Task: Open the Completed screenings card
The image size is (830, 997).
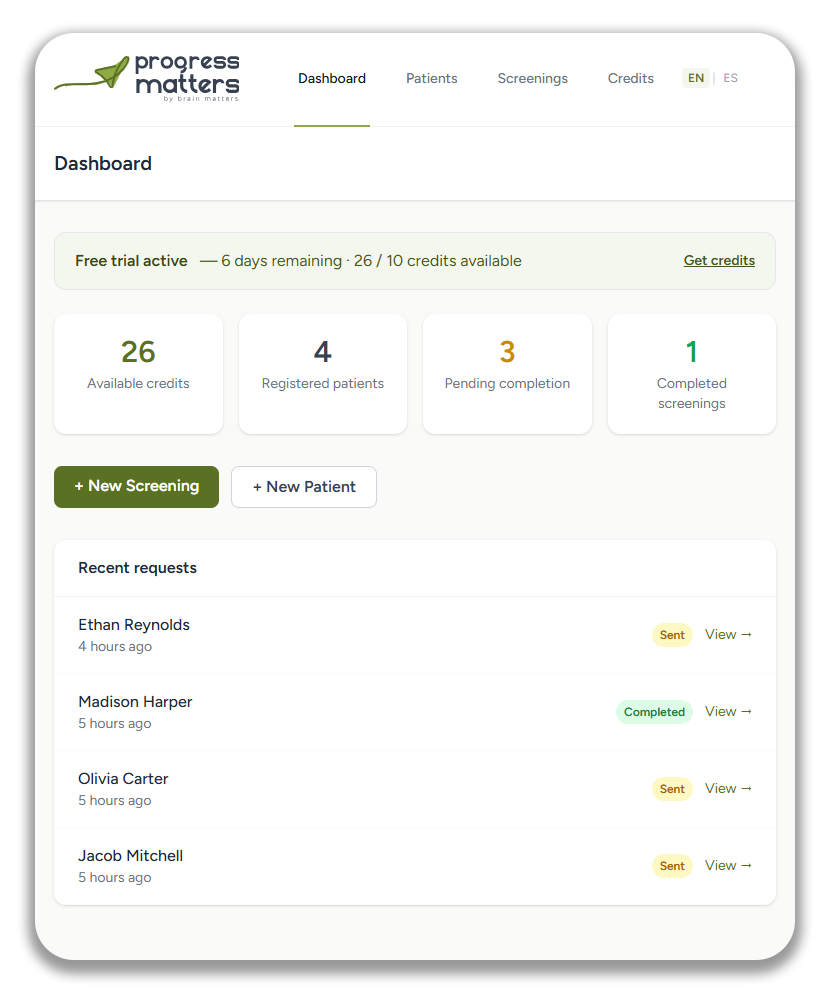Action: (692, 373)
